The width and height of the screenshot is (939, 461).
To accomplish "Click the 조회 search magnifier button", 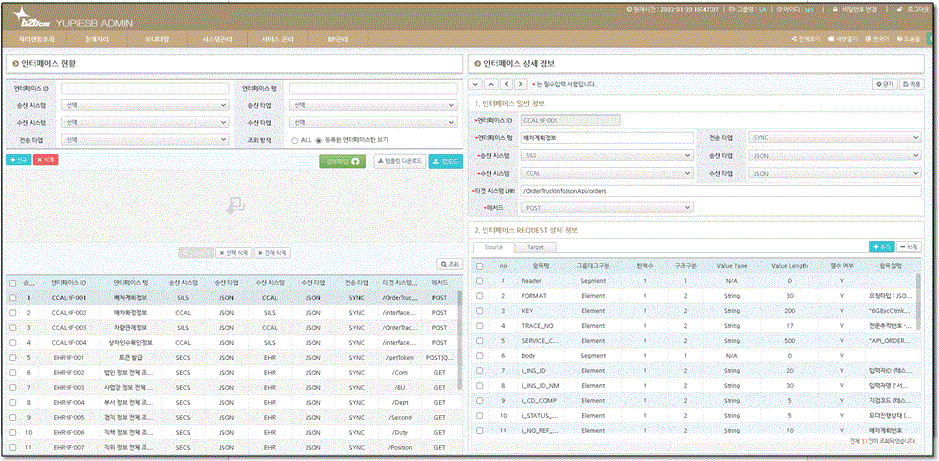I will coord(449,263).
